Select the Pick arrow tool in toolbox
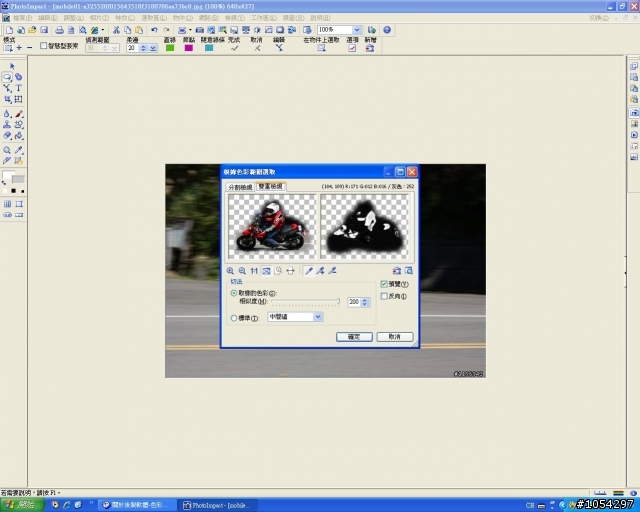Screen dimensions: 640x512 click(x=12, y=66)
